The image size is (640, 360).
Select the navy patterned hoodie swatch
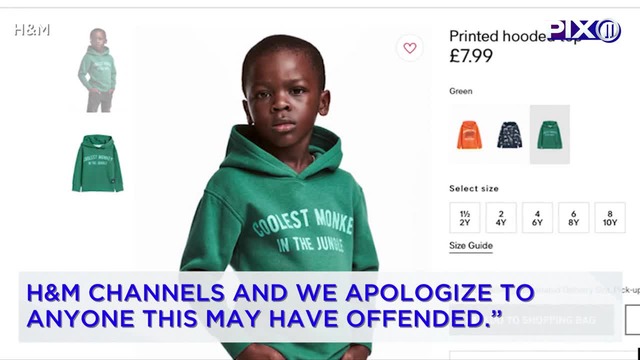tap(509, 135)
